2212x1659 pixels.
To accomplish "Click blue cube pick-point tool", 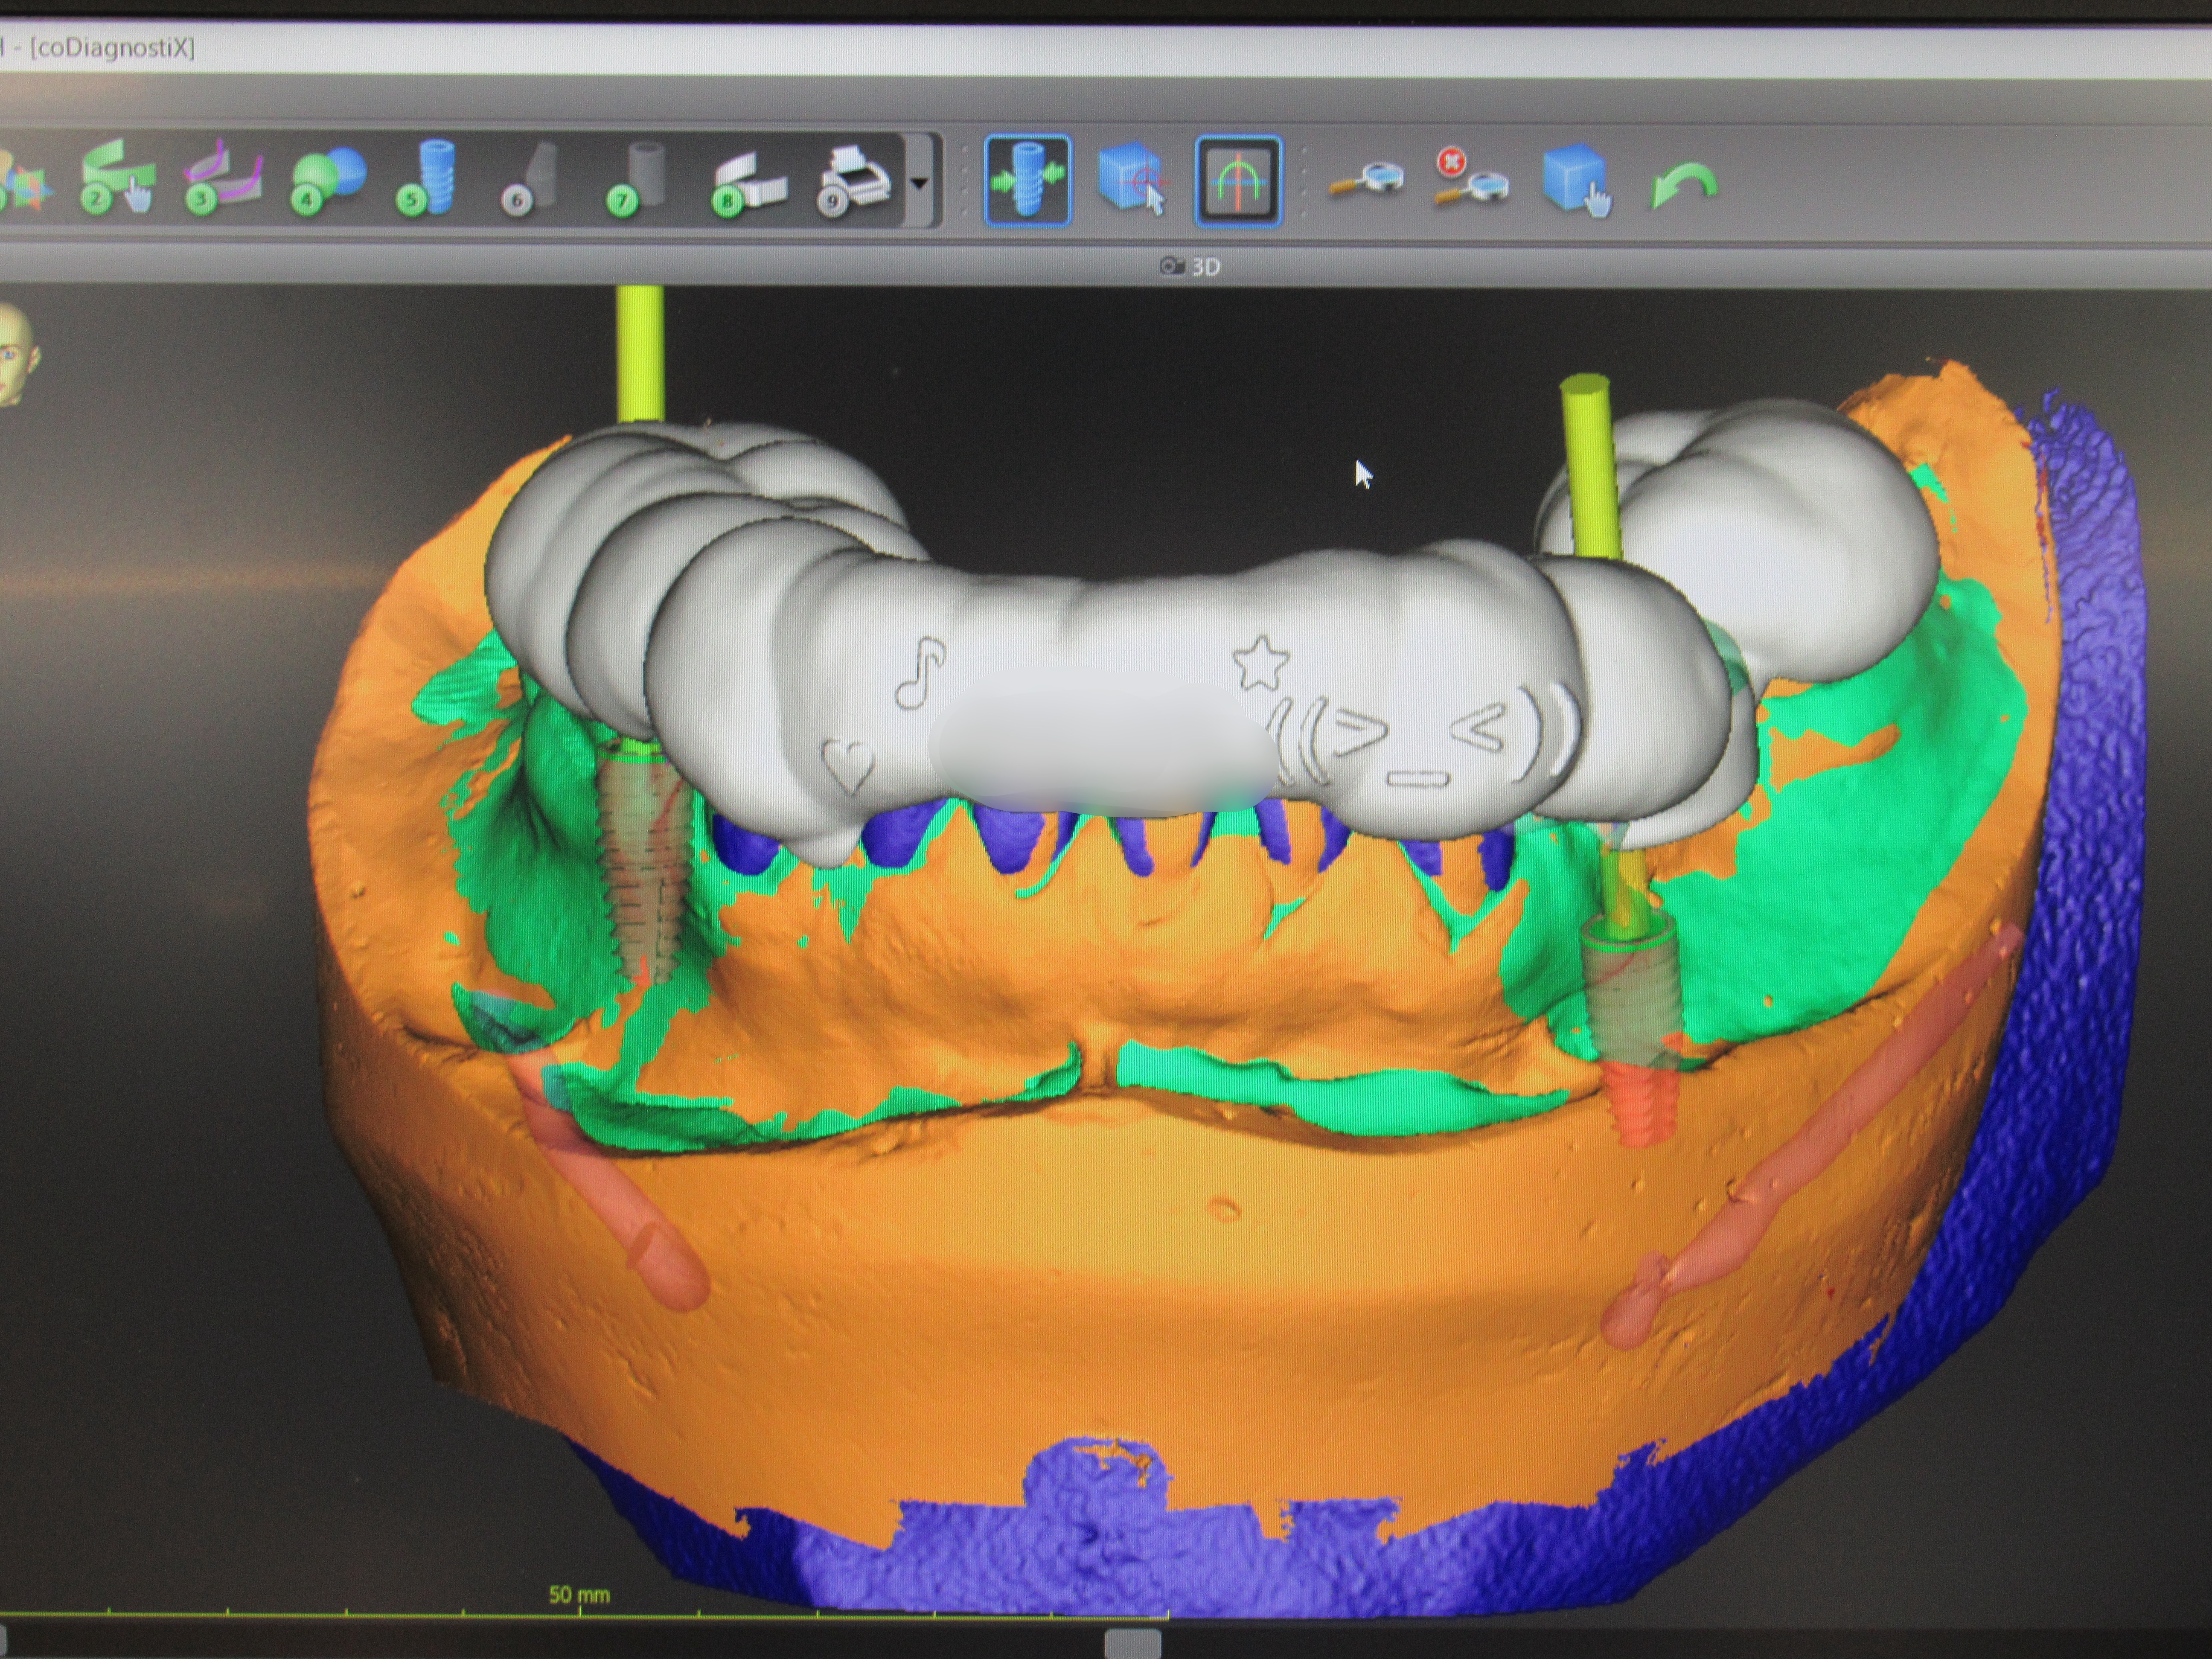I will tap(1132, 180).
